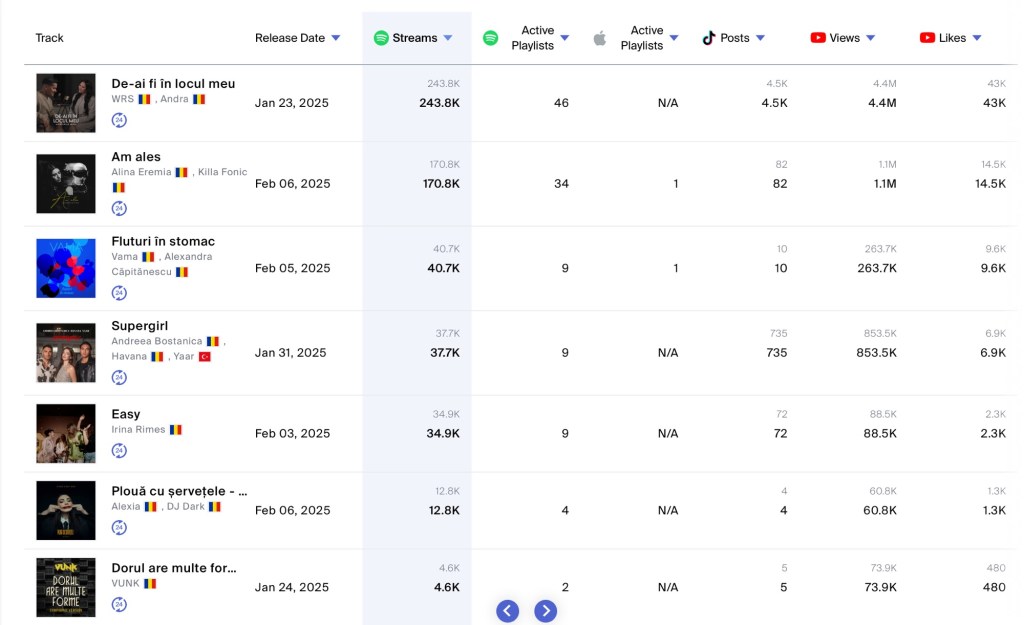Click the Dorul are multe forme cover thumbnail
1024x625 pixels.
[66, 587]
